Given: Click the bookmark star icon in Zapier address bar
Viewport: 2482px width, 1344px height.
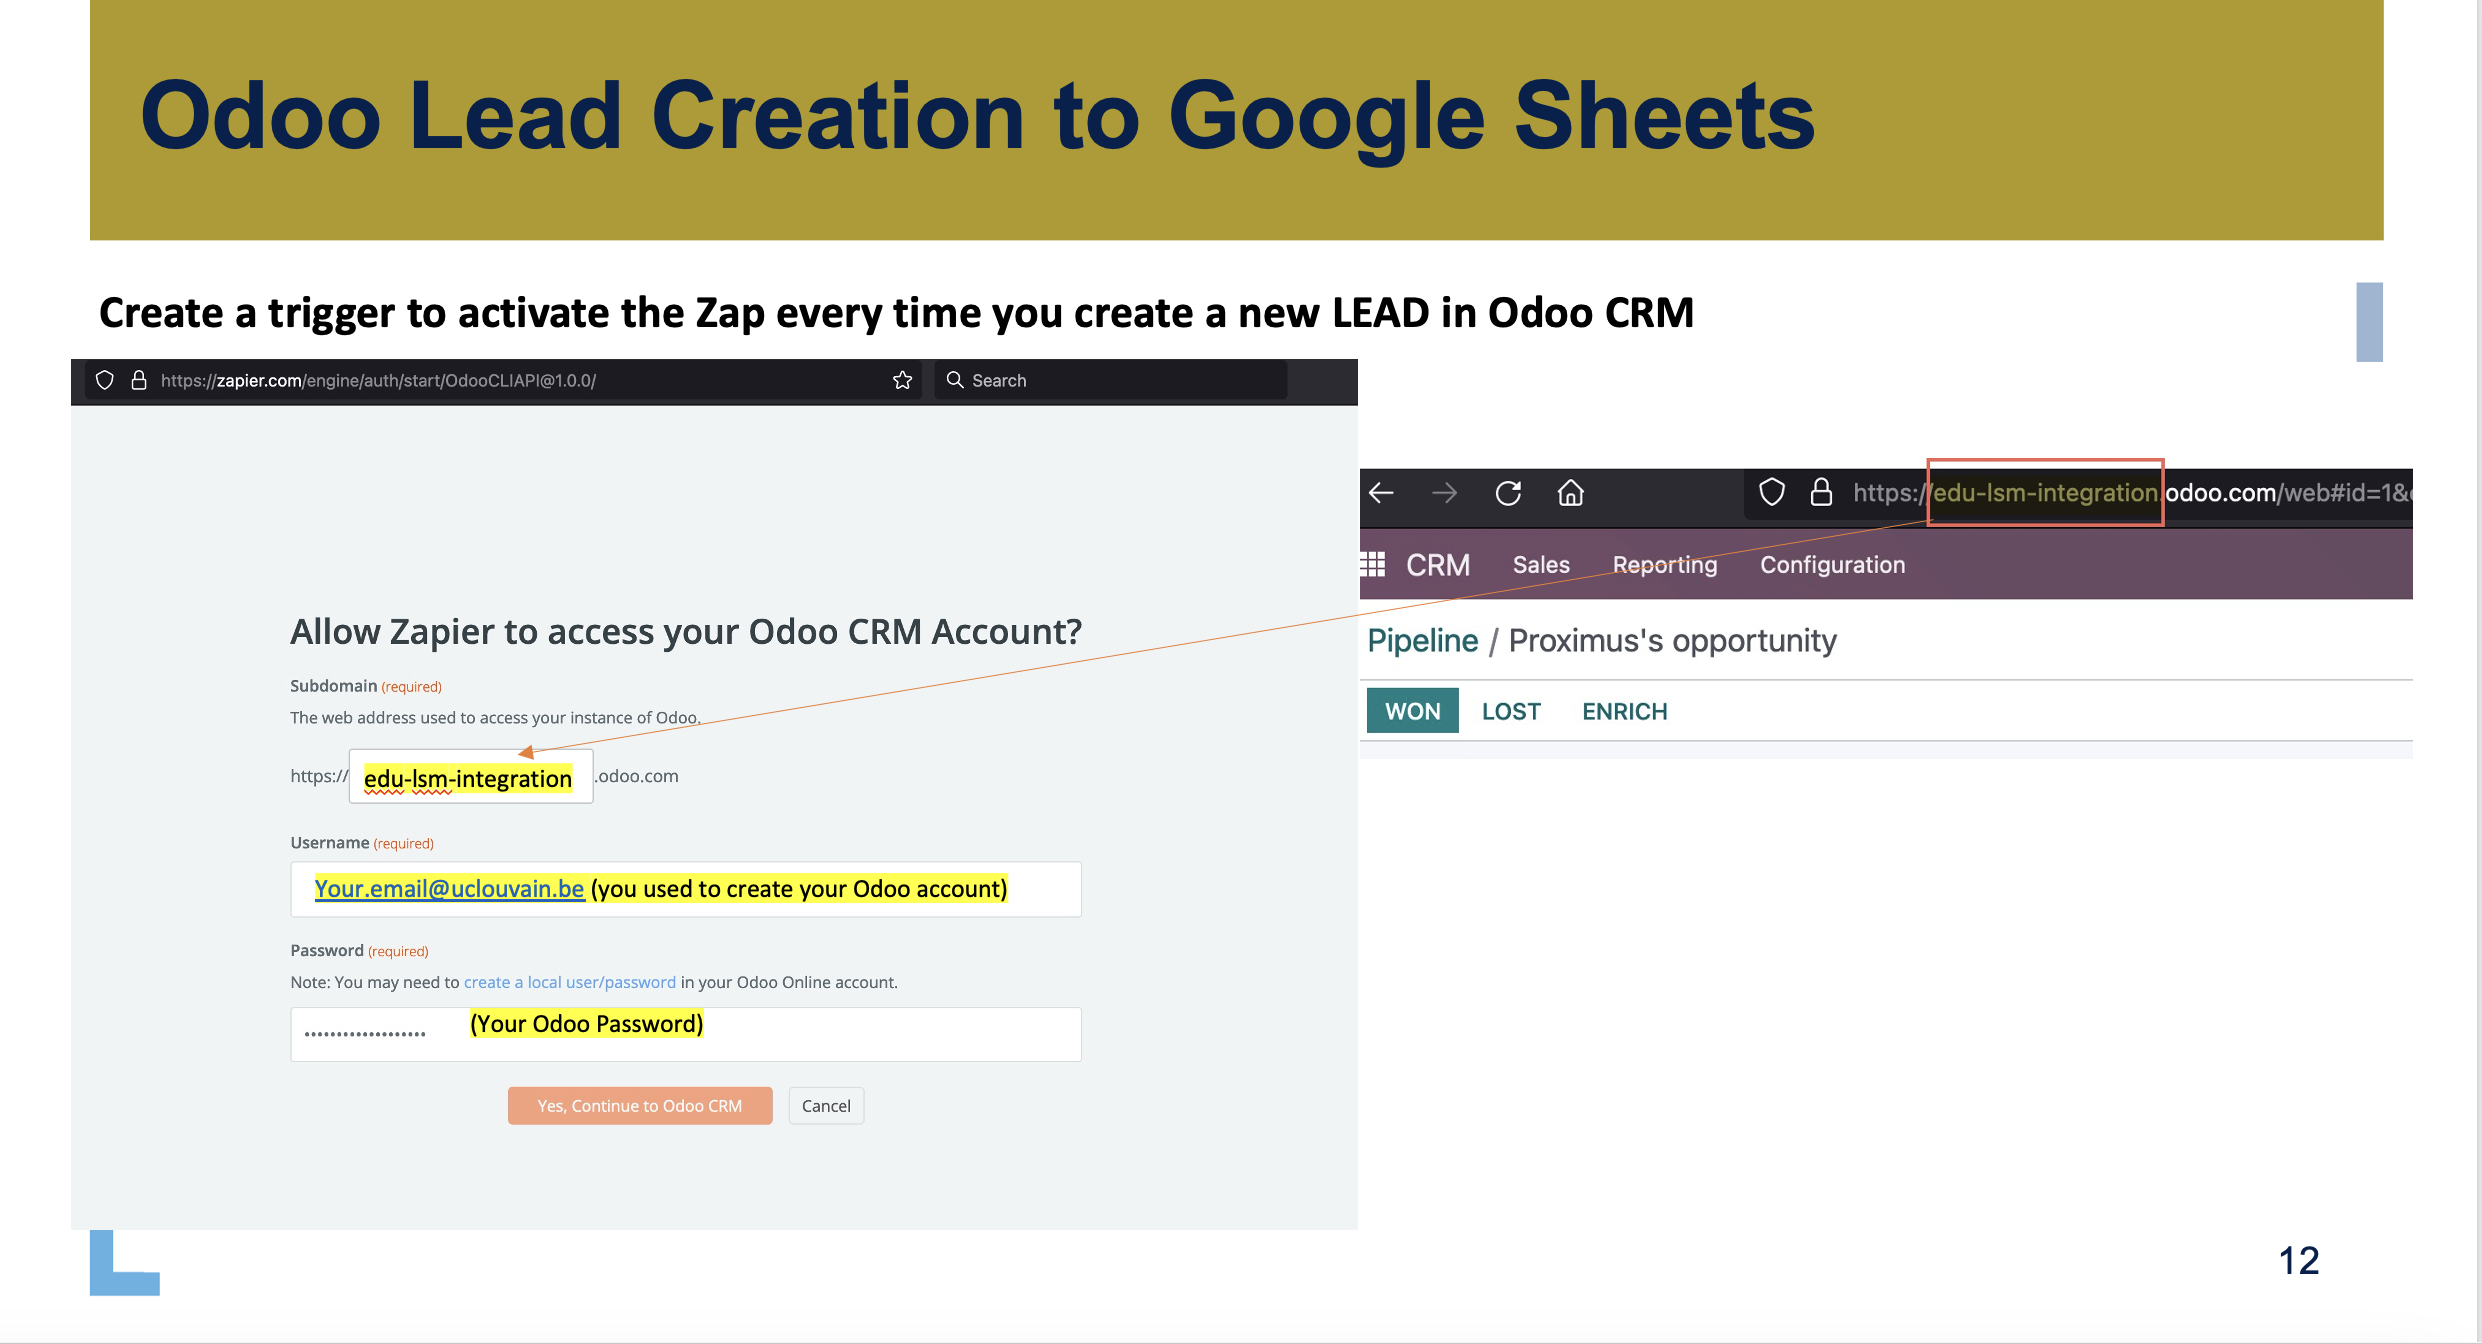Looking at the screenshot, I should click(902, 380).
